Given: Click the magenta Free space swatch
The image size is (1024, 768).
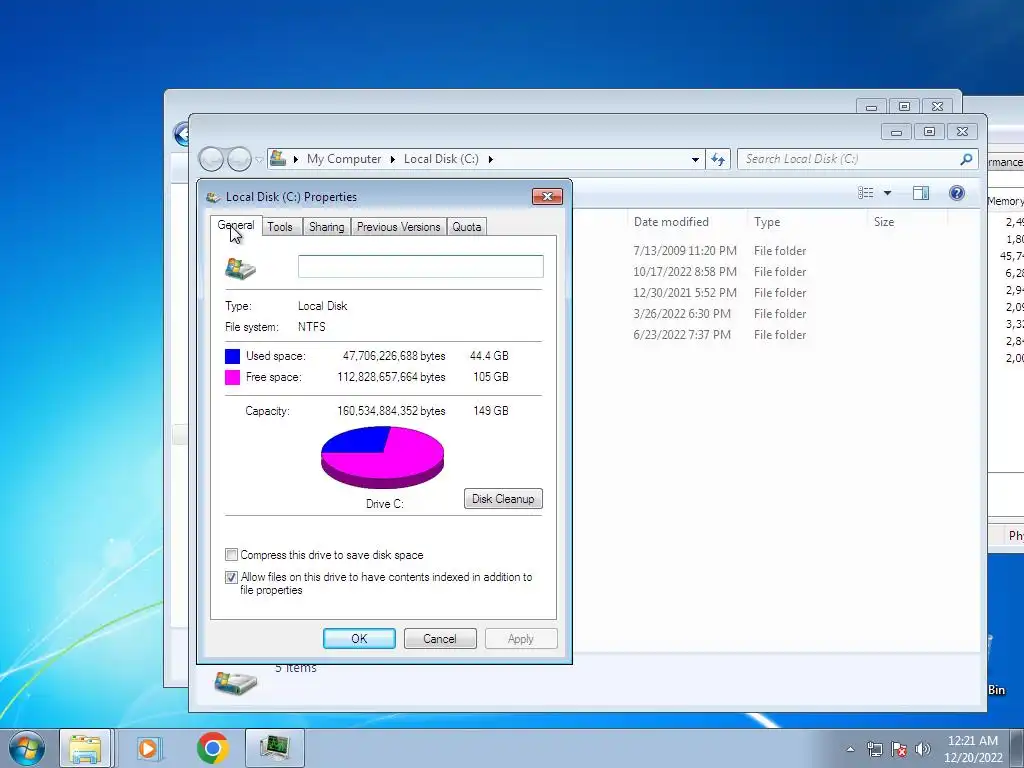Looking at the screenshot, I should point(232,377).
